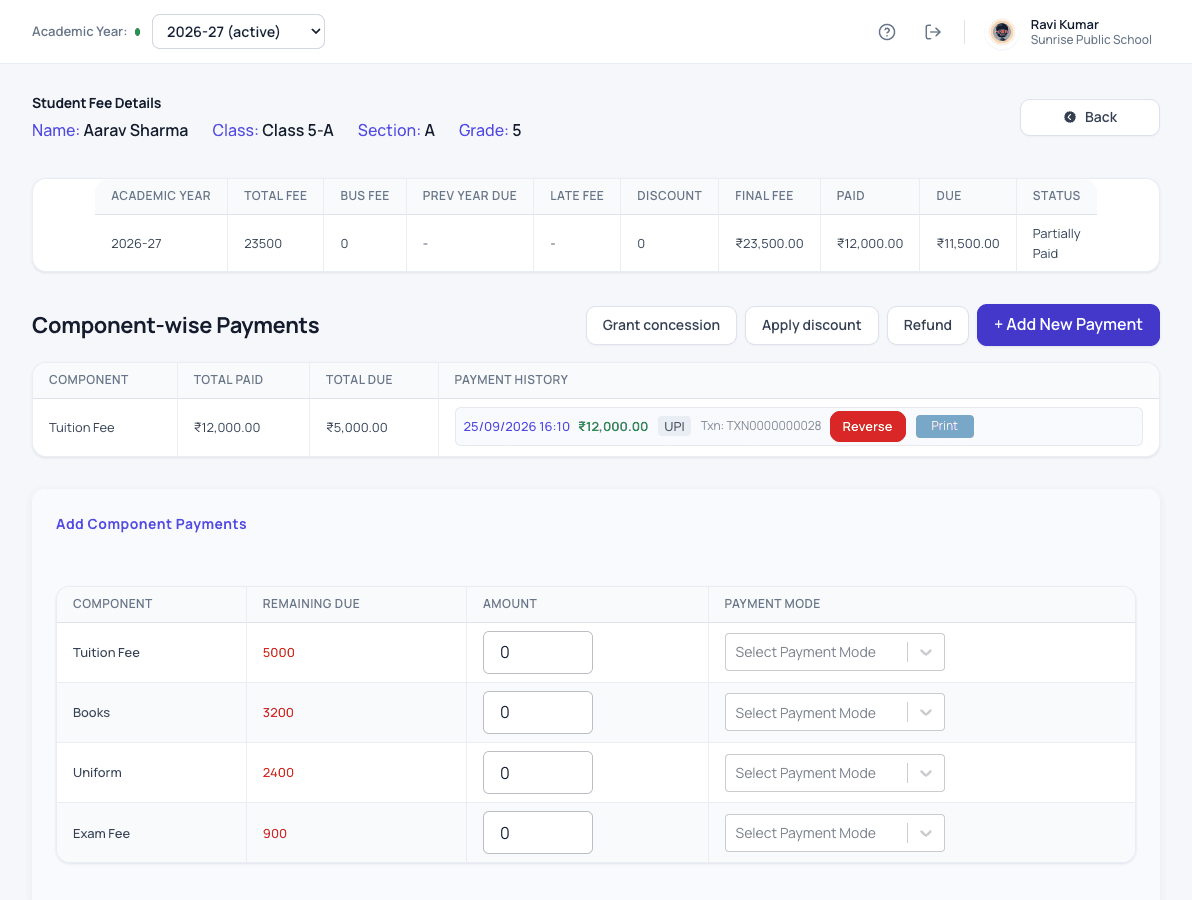1192x900 pixels.
Task: Click the Books remaining due 3200
Action: pyautogui.click(x=278, y=712)
